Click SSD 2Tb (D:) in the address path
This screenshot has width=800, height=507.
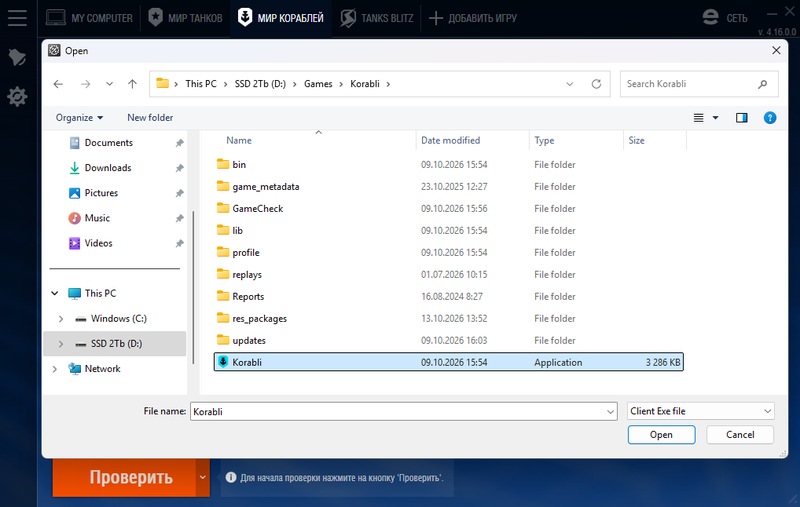point(260,84)
